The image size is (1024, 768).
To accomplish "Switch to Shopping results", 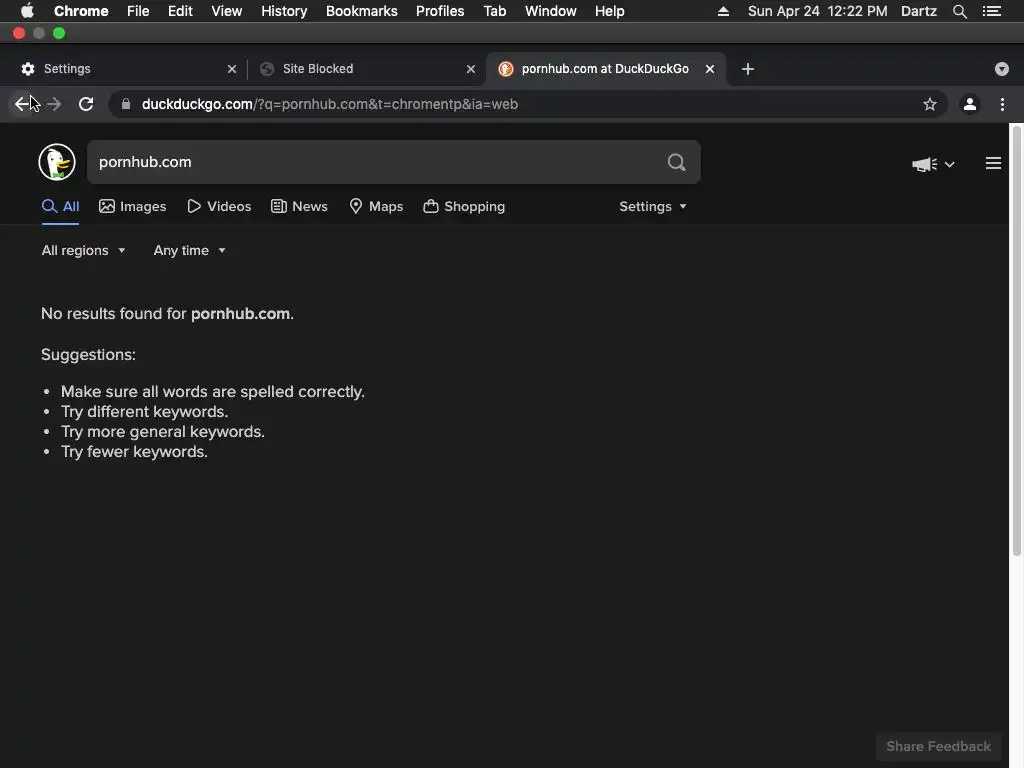I will [464, 206].
